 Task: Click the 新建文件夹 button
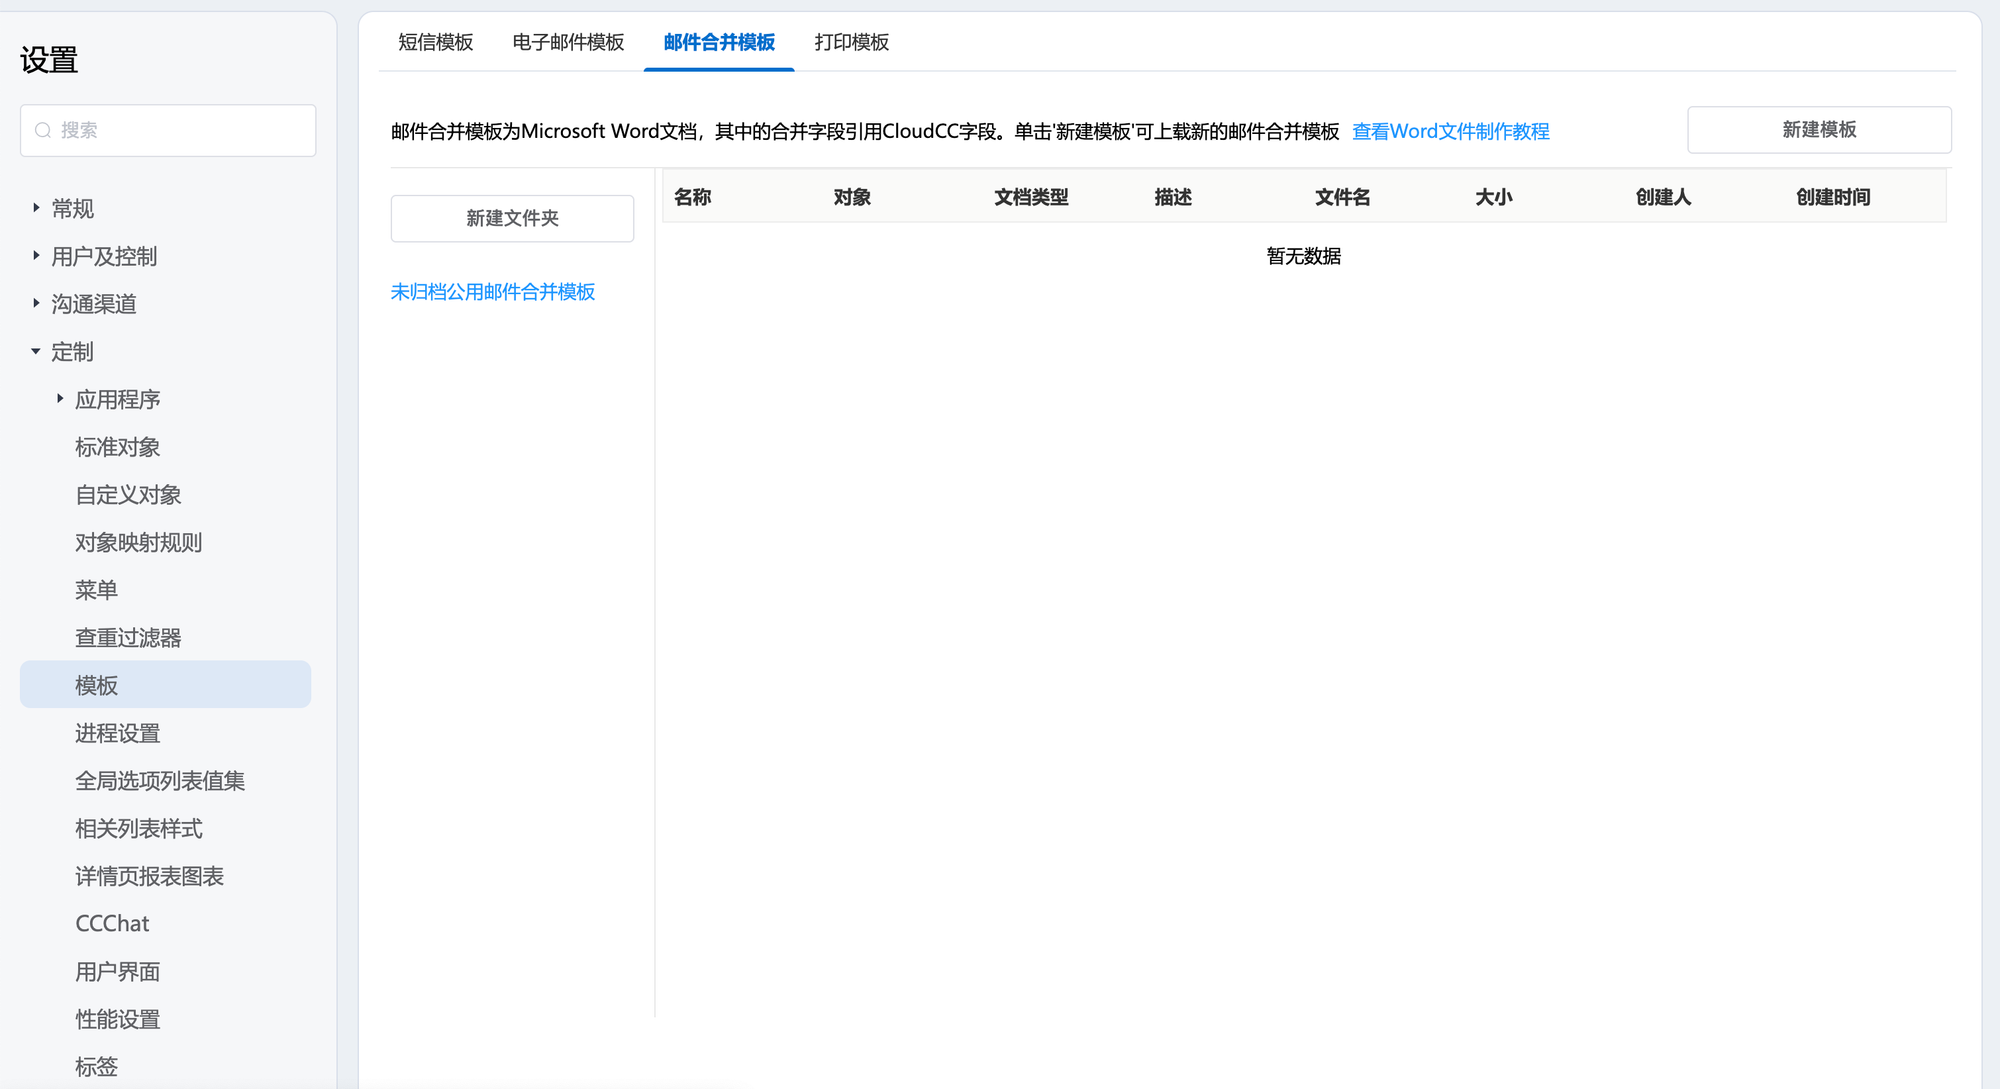pos(512,218)
